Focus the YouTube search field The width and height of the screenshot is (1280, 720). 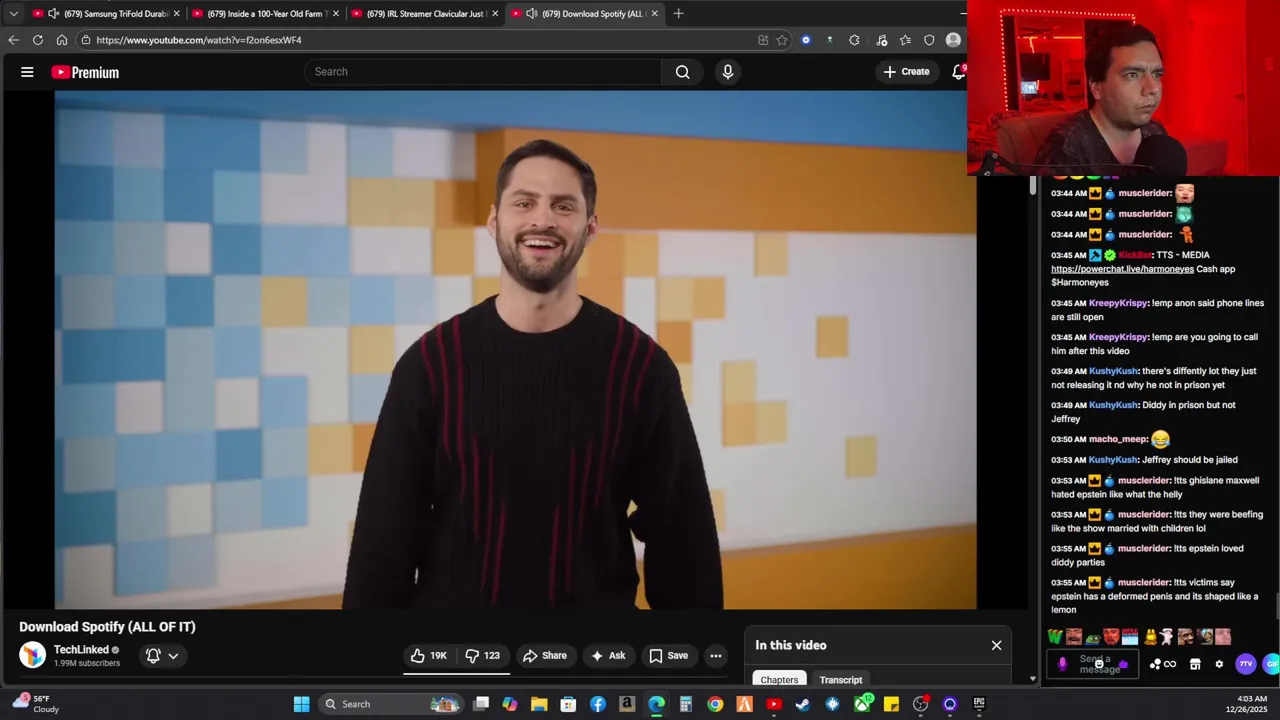pos(483,72)
